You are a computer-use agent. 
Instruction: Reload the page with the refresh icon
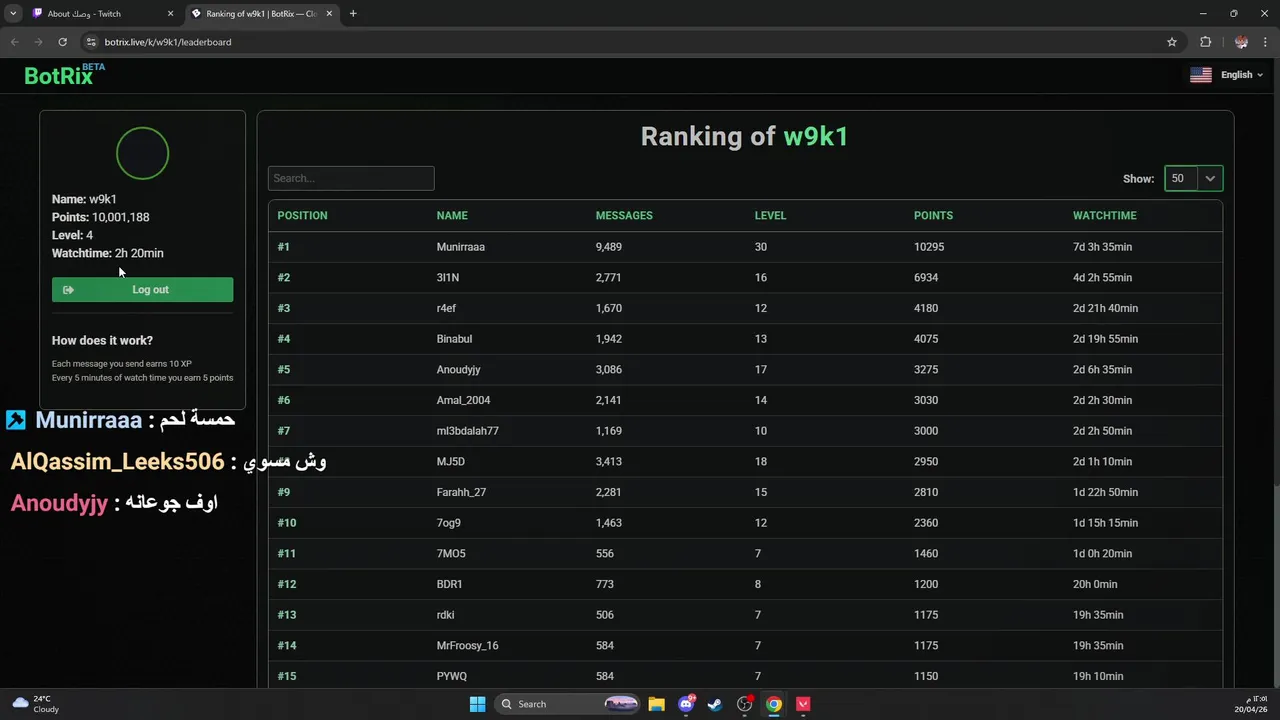(x=62, y=42)
